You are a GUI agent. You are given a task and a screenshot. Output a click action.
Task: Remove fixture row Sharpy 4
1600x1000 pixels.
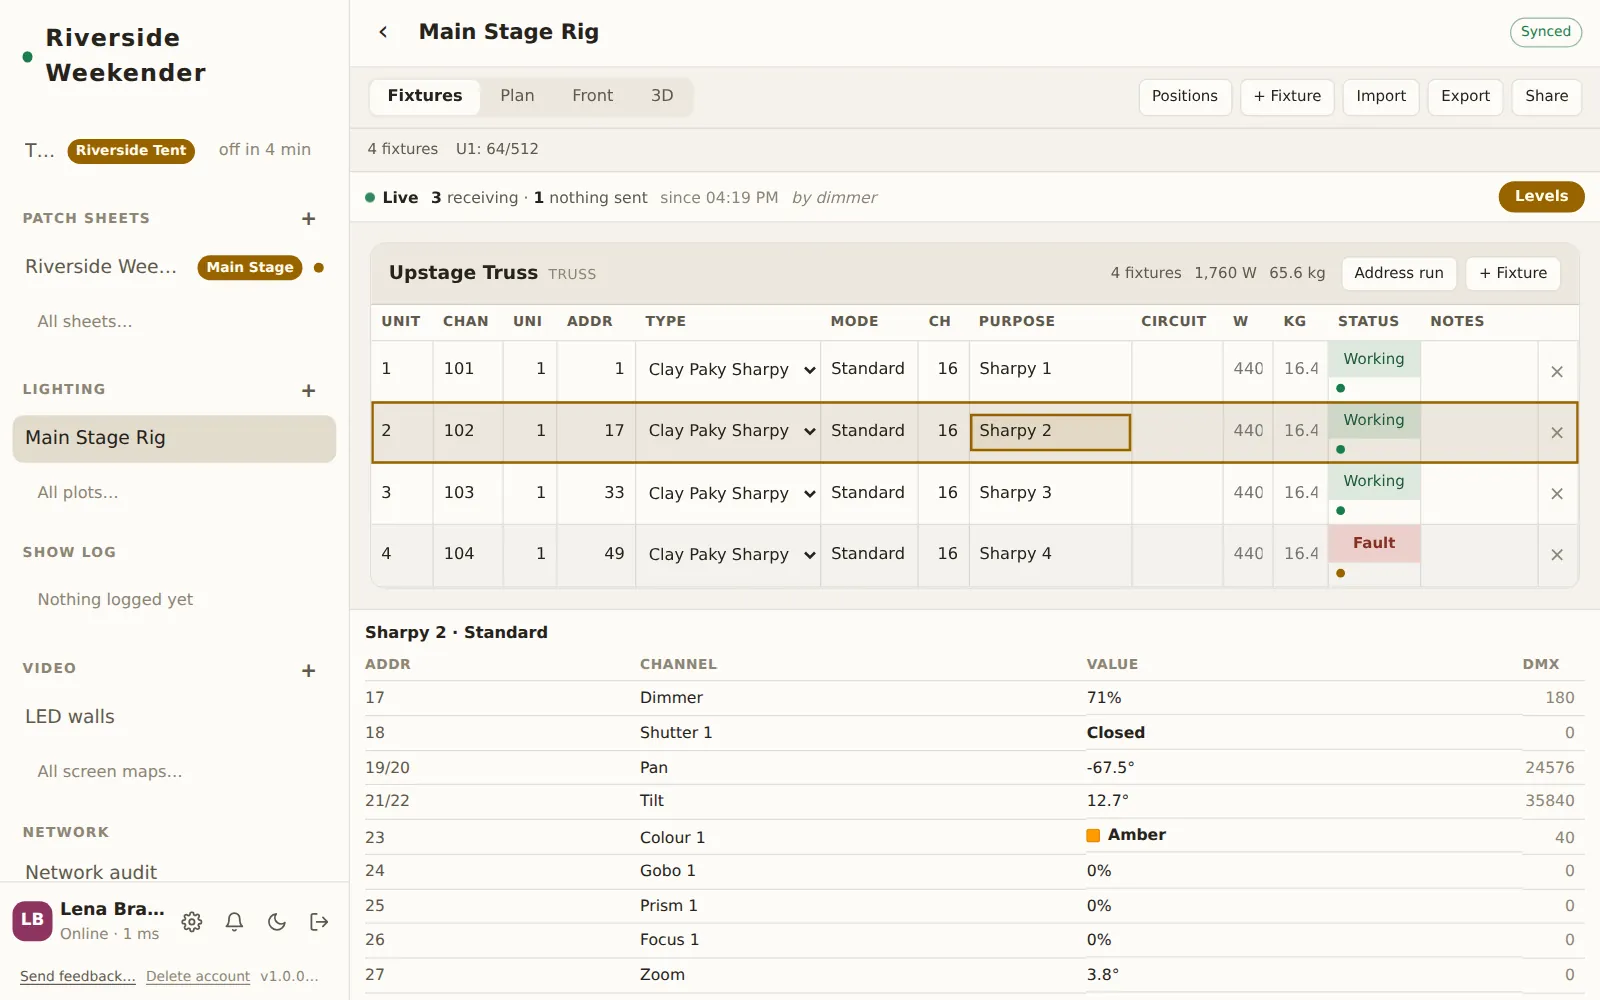click(x=1557, y=555)
